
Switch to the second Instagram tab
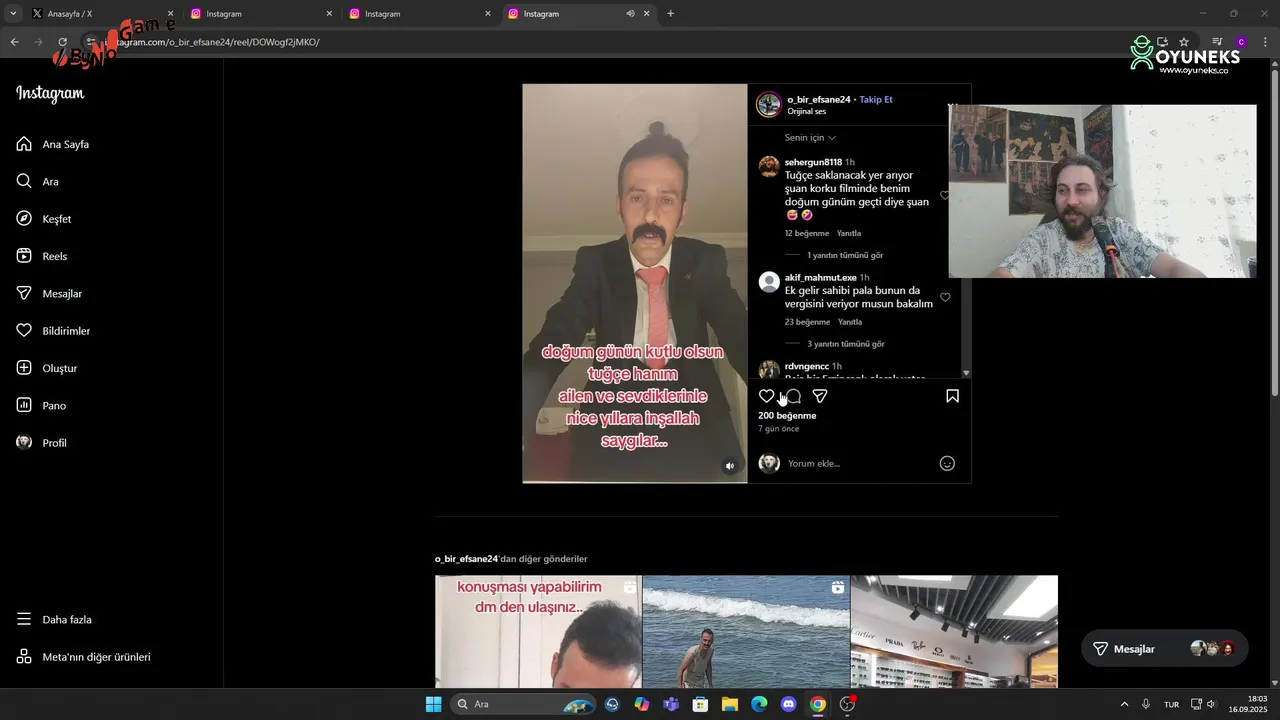[418, 14]
